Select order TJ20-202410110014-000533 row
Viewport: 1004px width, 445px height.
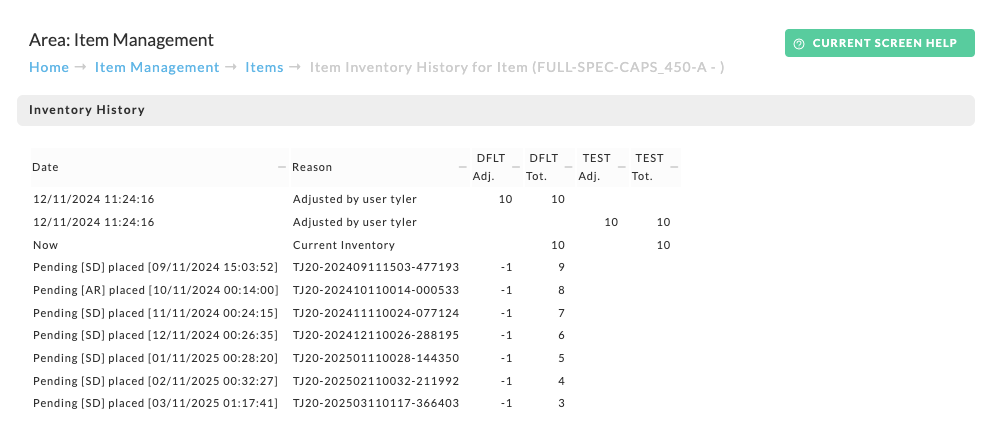[x=355, y=290]
